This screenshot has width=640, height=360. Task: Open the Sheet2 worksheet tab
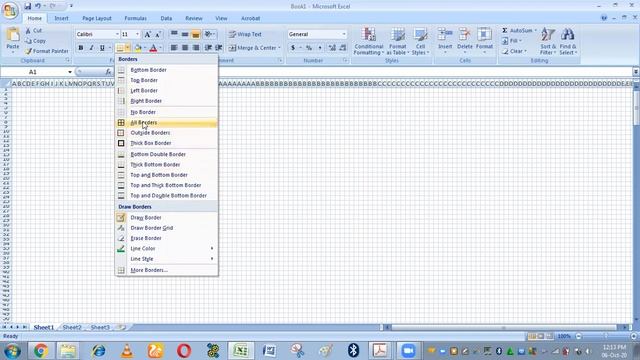click(72, 327)
